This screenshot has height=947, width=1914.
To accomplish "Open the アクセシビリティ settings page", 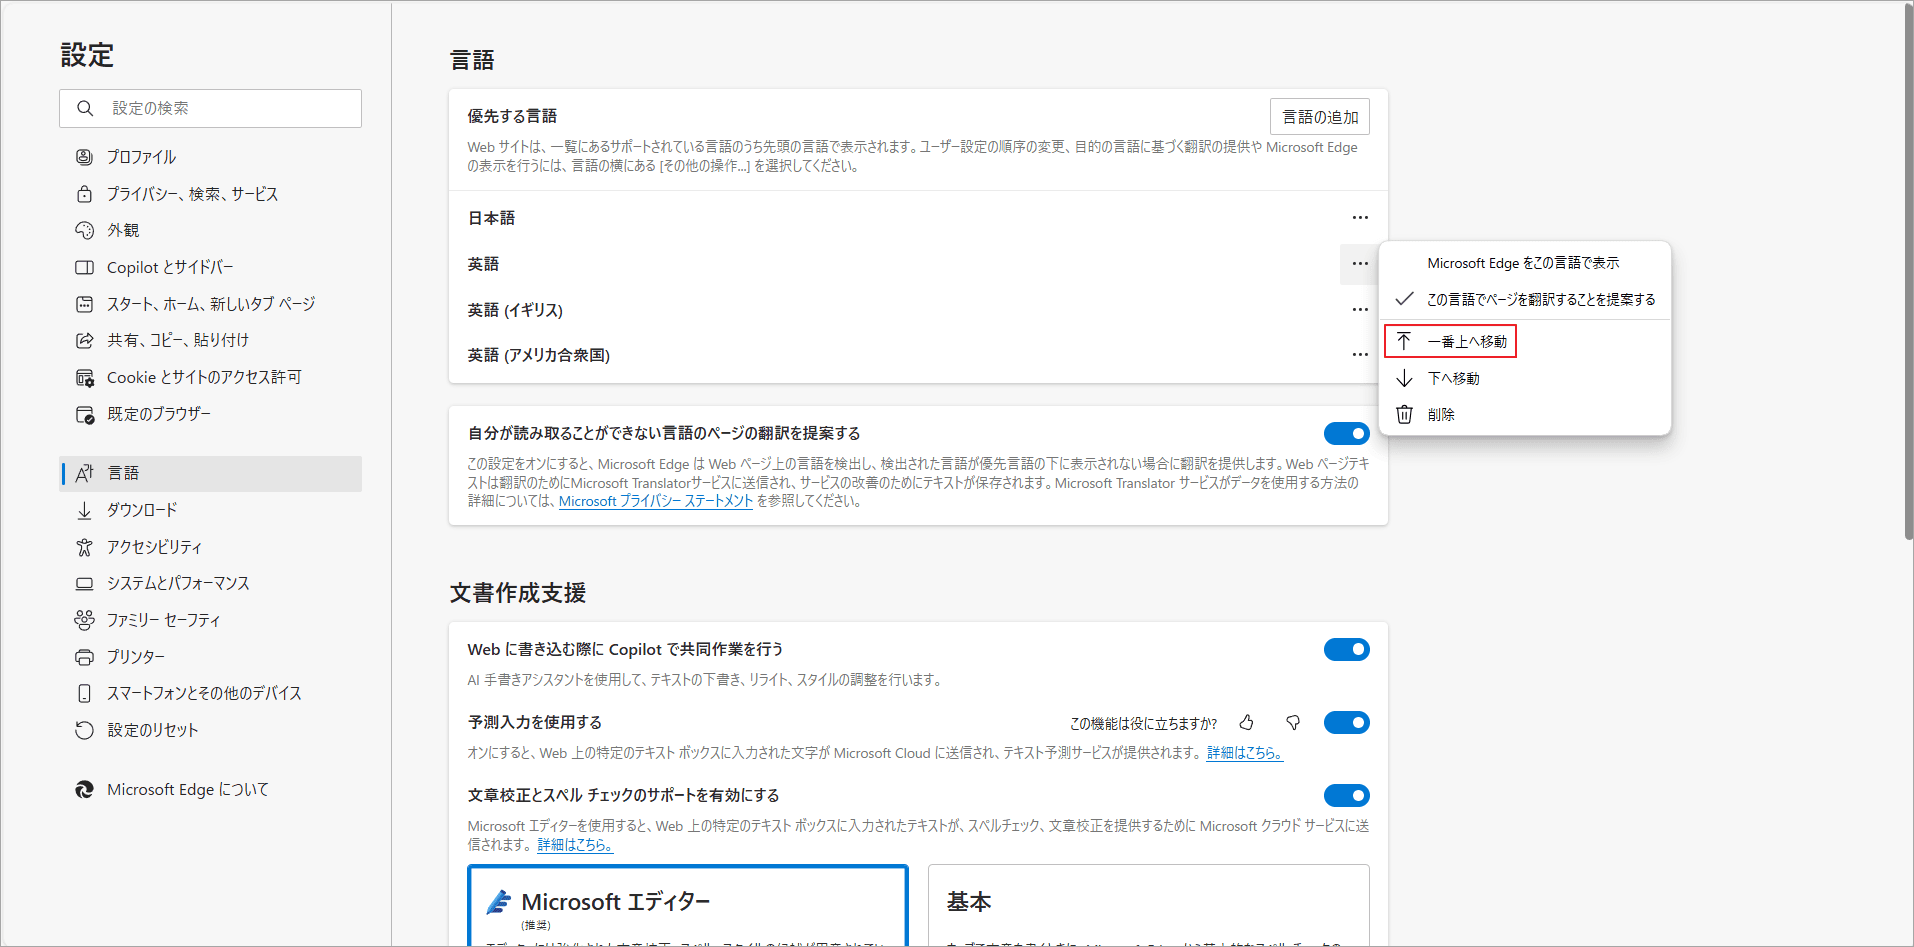I will click(211, 547).
